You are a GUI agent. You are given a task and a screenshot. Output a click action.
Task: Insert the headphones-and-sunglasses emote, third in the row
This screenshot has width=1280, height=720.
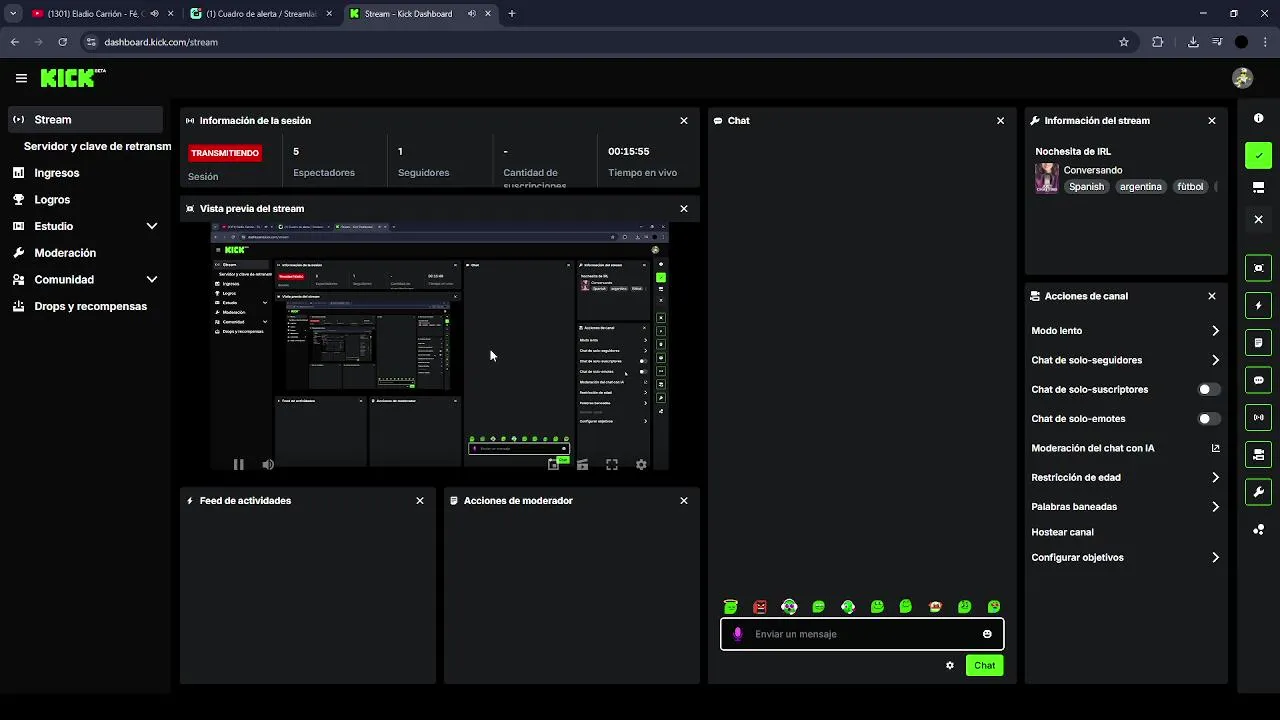click(789, 606)
